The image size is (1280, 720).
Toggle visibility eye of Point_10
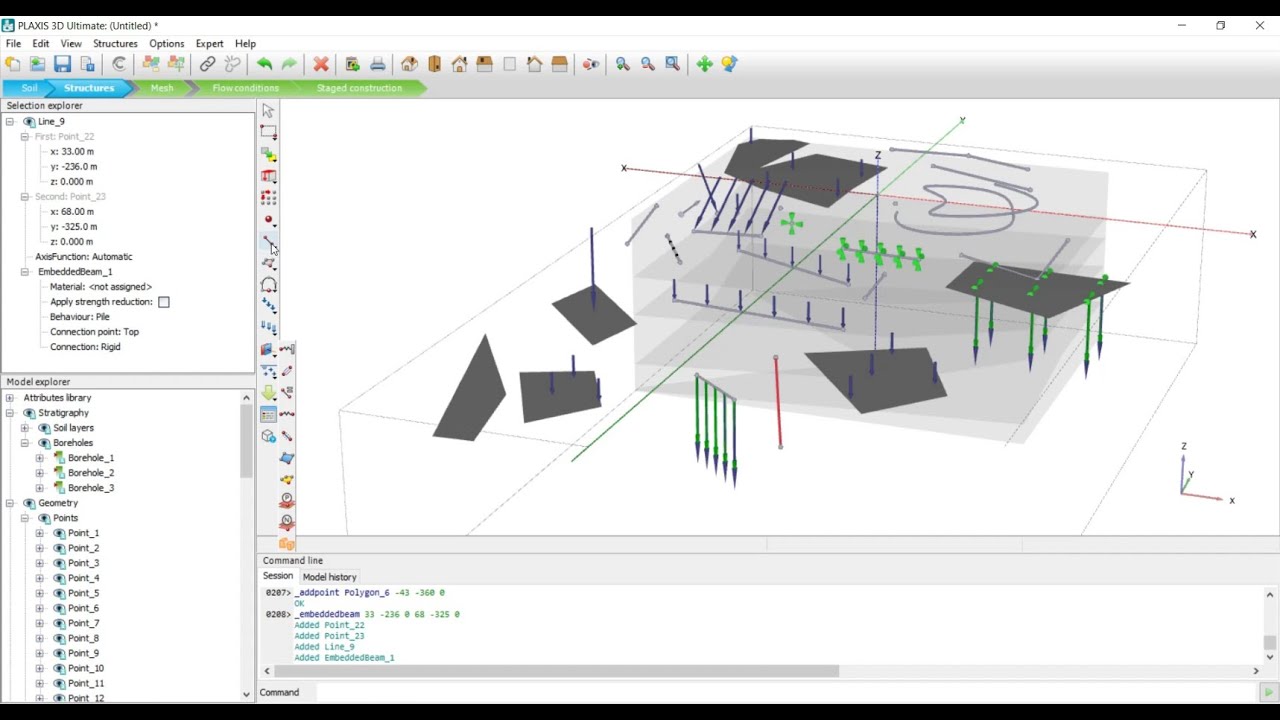click(59, 668)
